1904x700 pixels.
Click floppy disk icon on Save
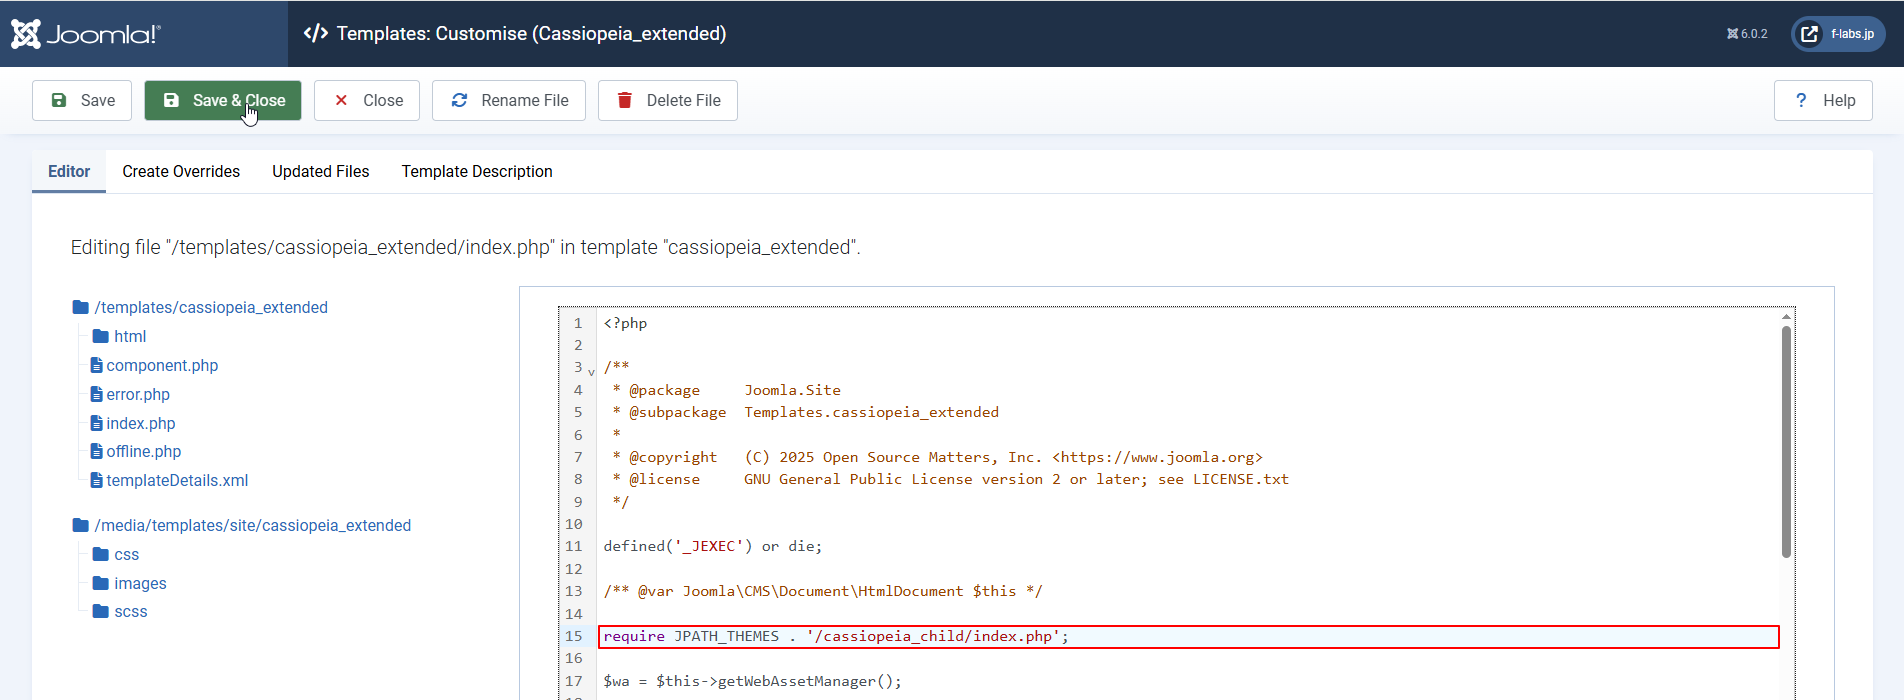59,100
